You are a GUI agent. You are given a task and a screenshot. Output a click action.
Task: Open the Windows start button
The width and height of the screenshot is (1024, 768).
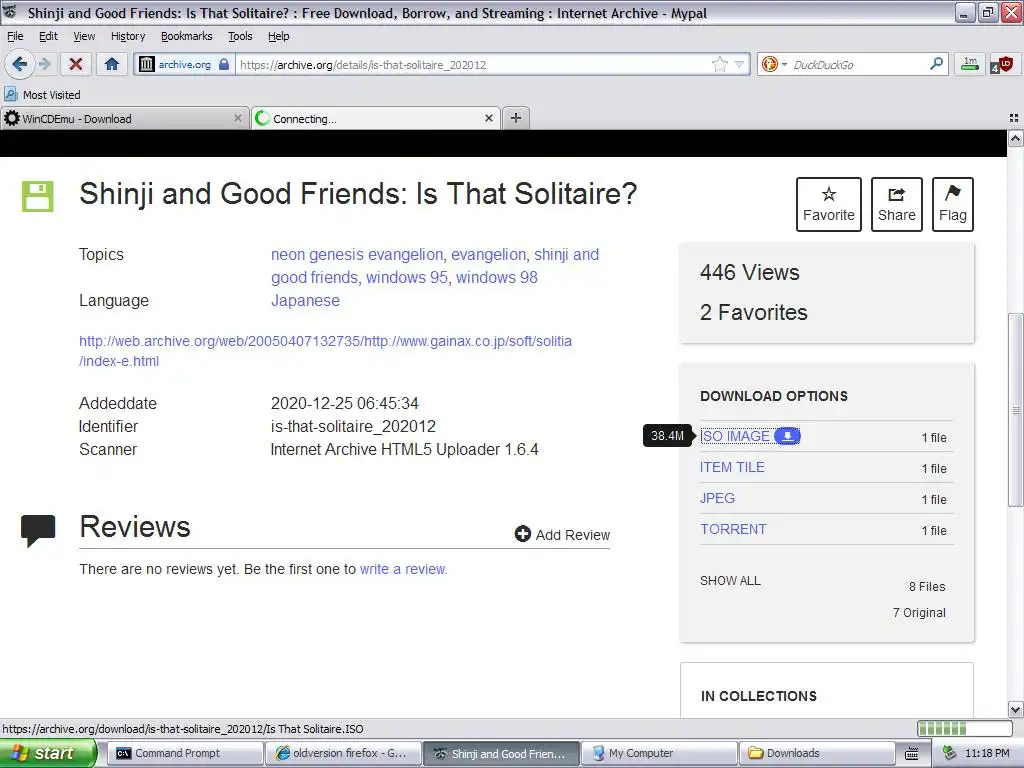tap(47, 753)
